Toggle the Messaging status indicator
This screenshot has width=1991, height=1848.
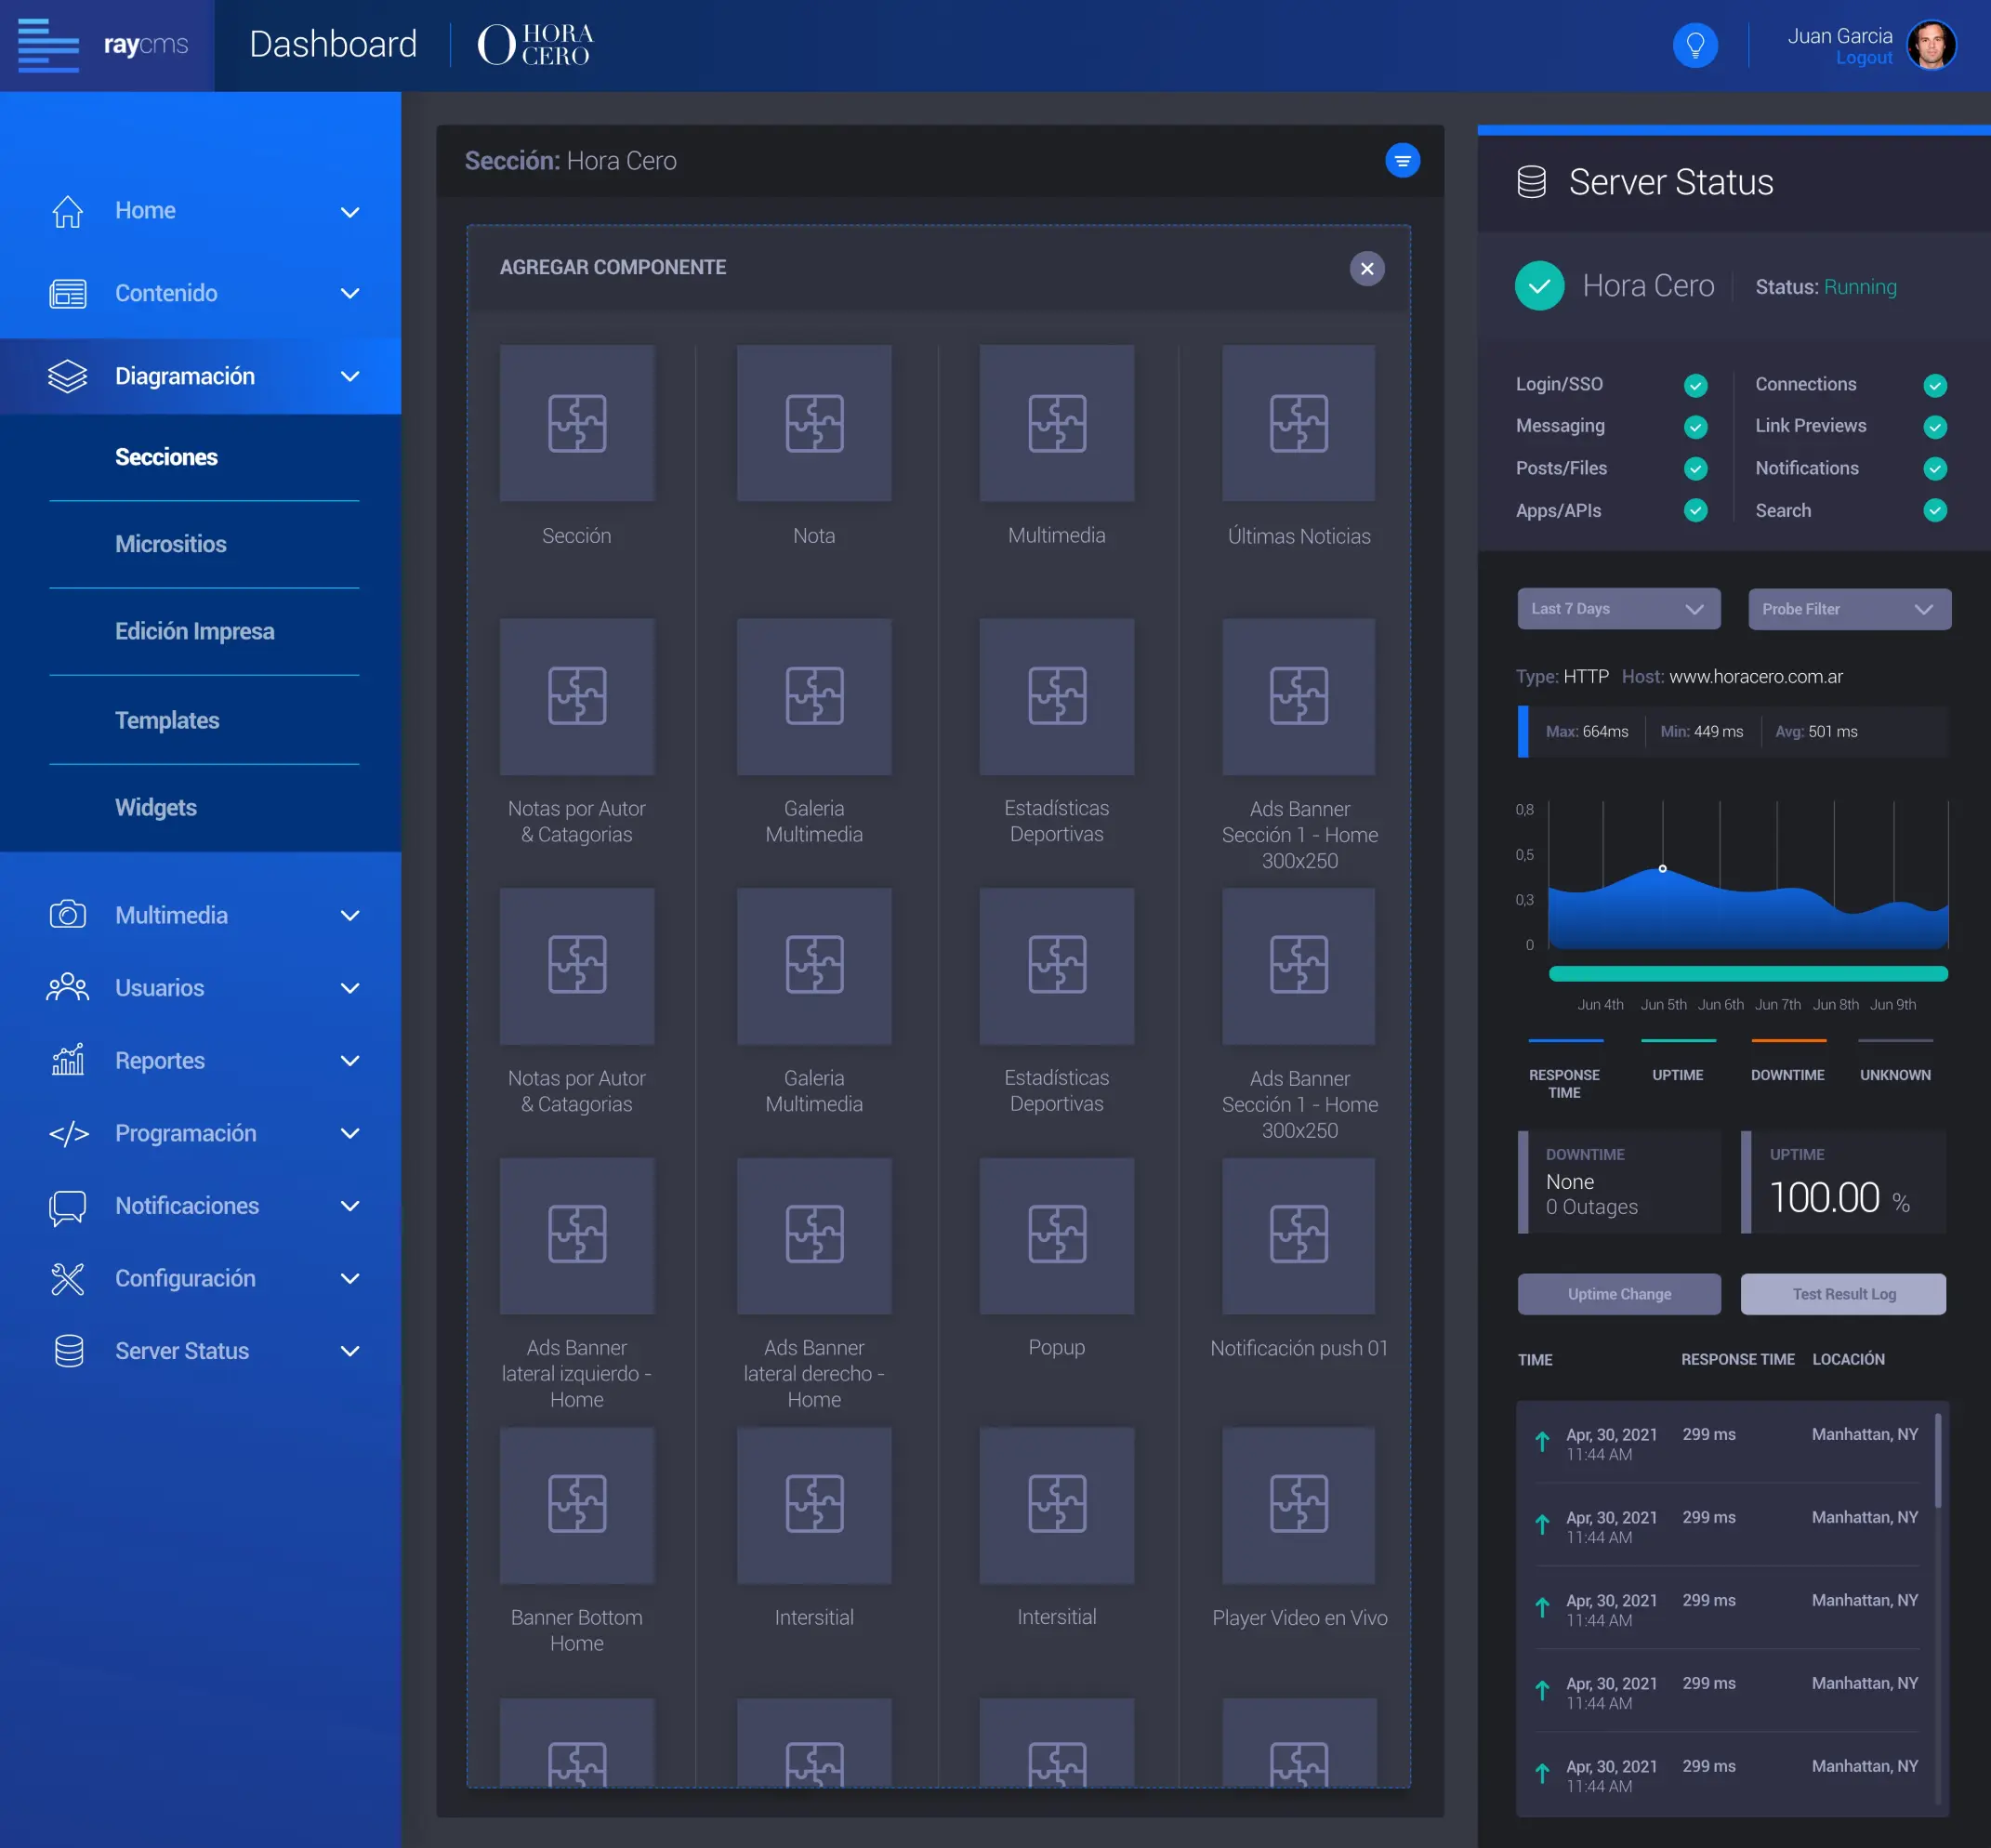click(1696, 427)
